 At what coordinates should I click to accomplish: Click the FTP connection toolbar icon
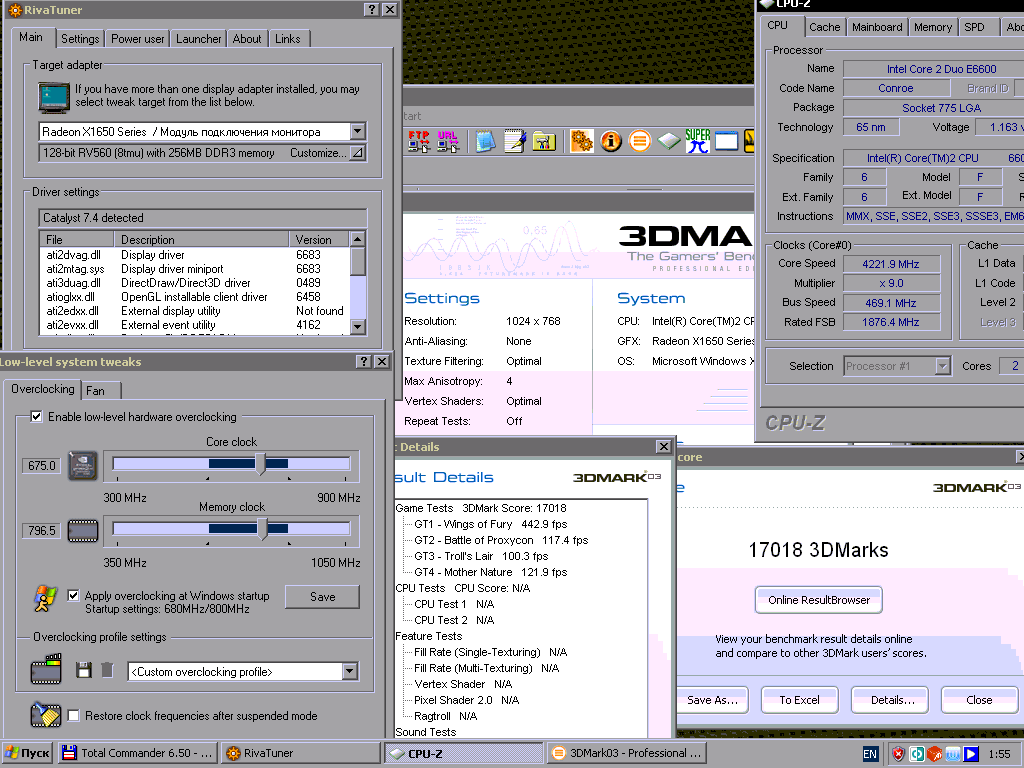419,141
